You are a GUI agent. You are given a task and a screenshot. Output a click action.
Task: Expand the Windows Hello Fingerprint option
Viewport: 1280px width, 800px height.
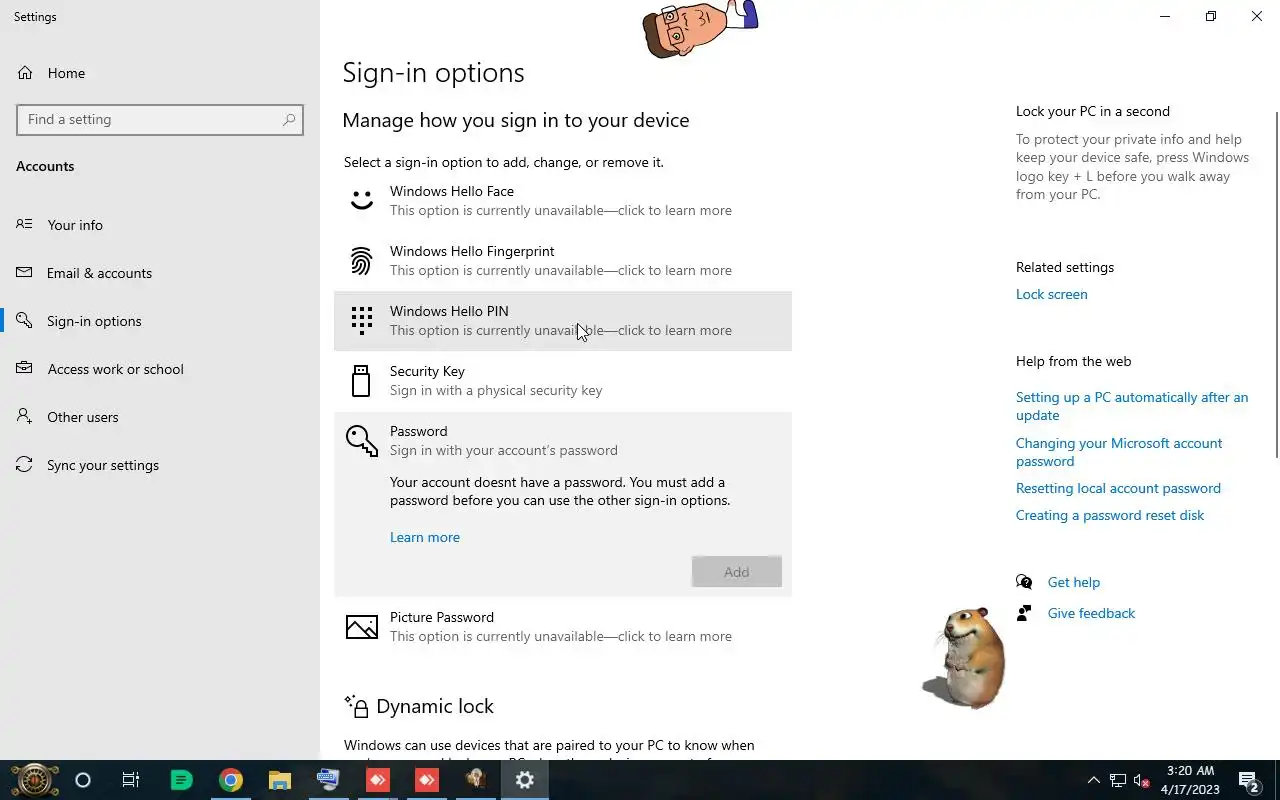pyautogui.click(x=563, y=261)
